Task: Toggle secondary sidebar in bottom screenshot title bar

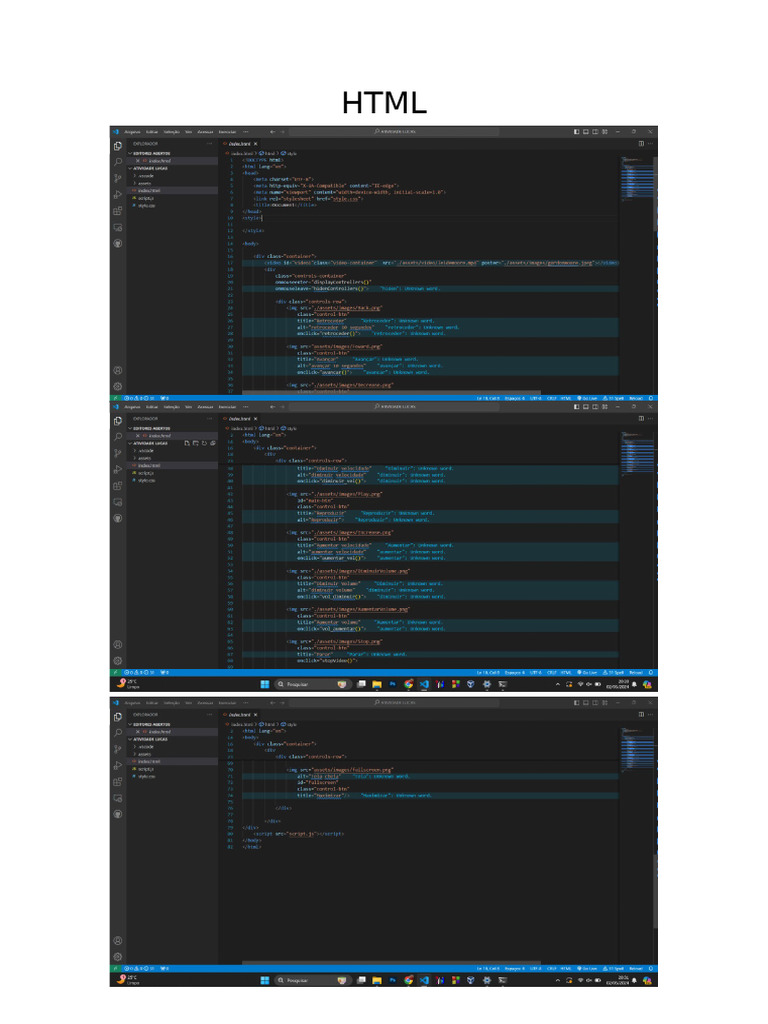Action: (x=595, y=703)
